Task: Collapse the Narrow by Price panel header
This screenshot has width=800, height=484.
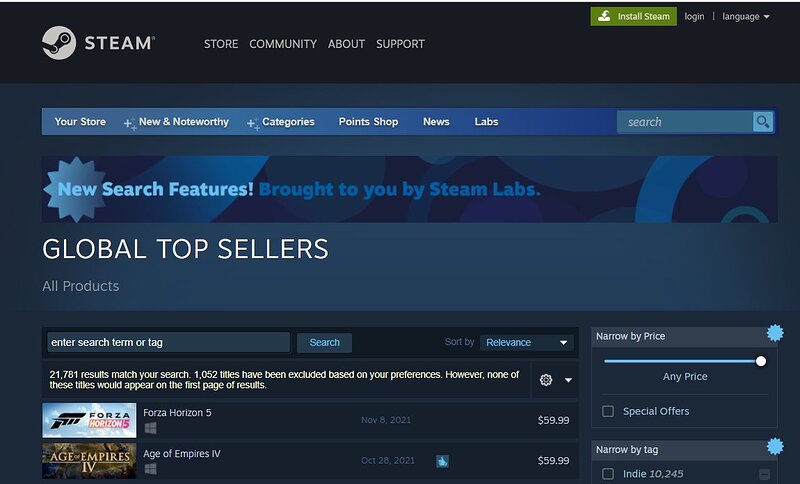Action: (684, 337)
